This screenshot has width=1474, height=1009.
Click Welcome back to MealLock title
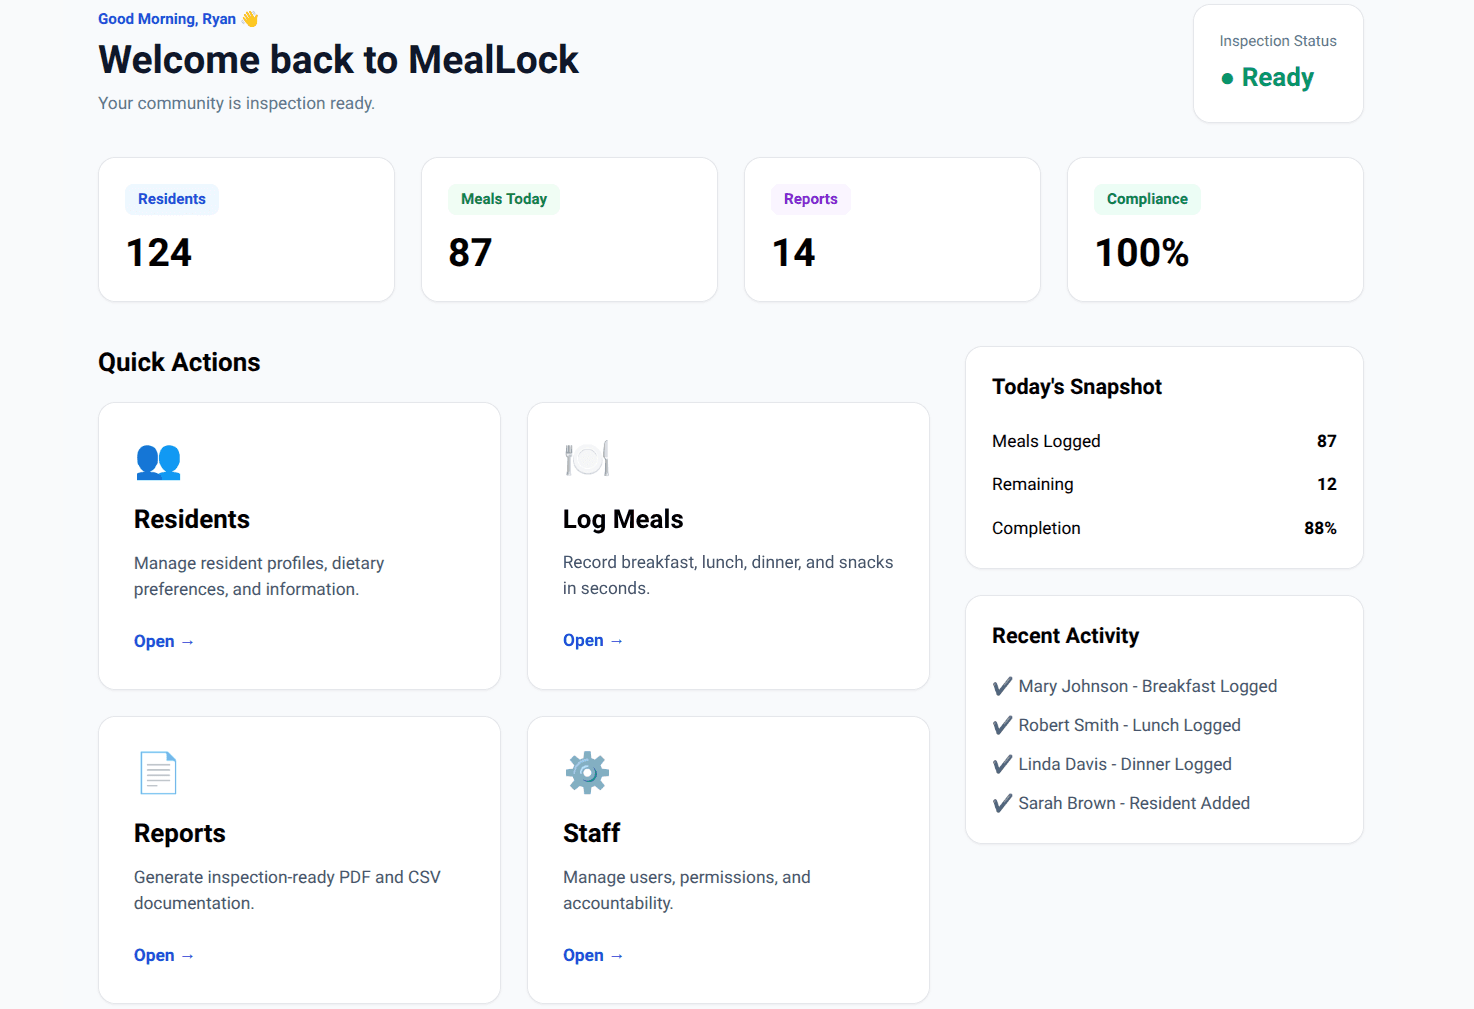tap(338, 60)
